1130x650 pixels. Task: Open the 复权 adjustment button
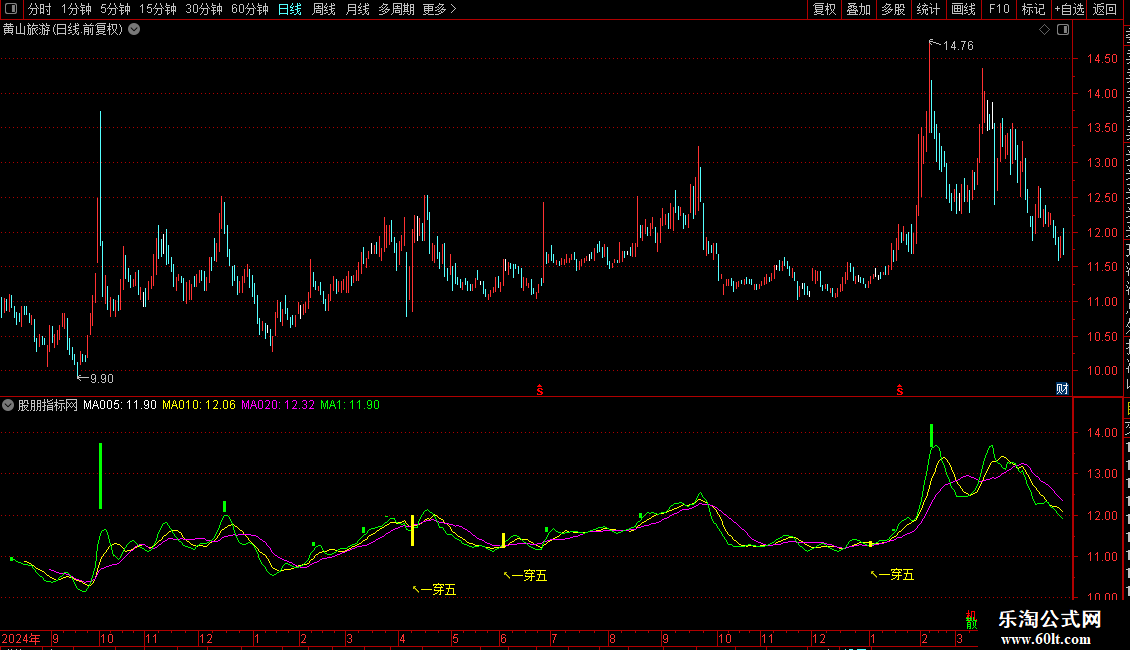click(824, 9)
